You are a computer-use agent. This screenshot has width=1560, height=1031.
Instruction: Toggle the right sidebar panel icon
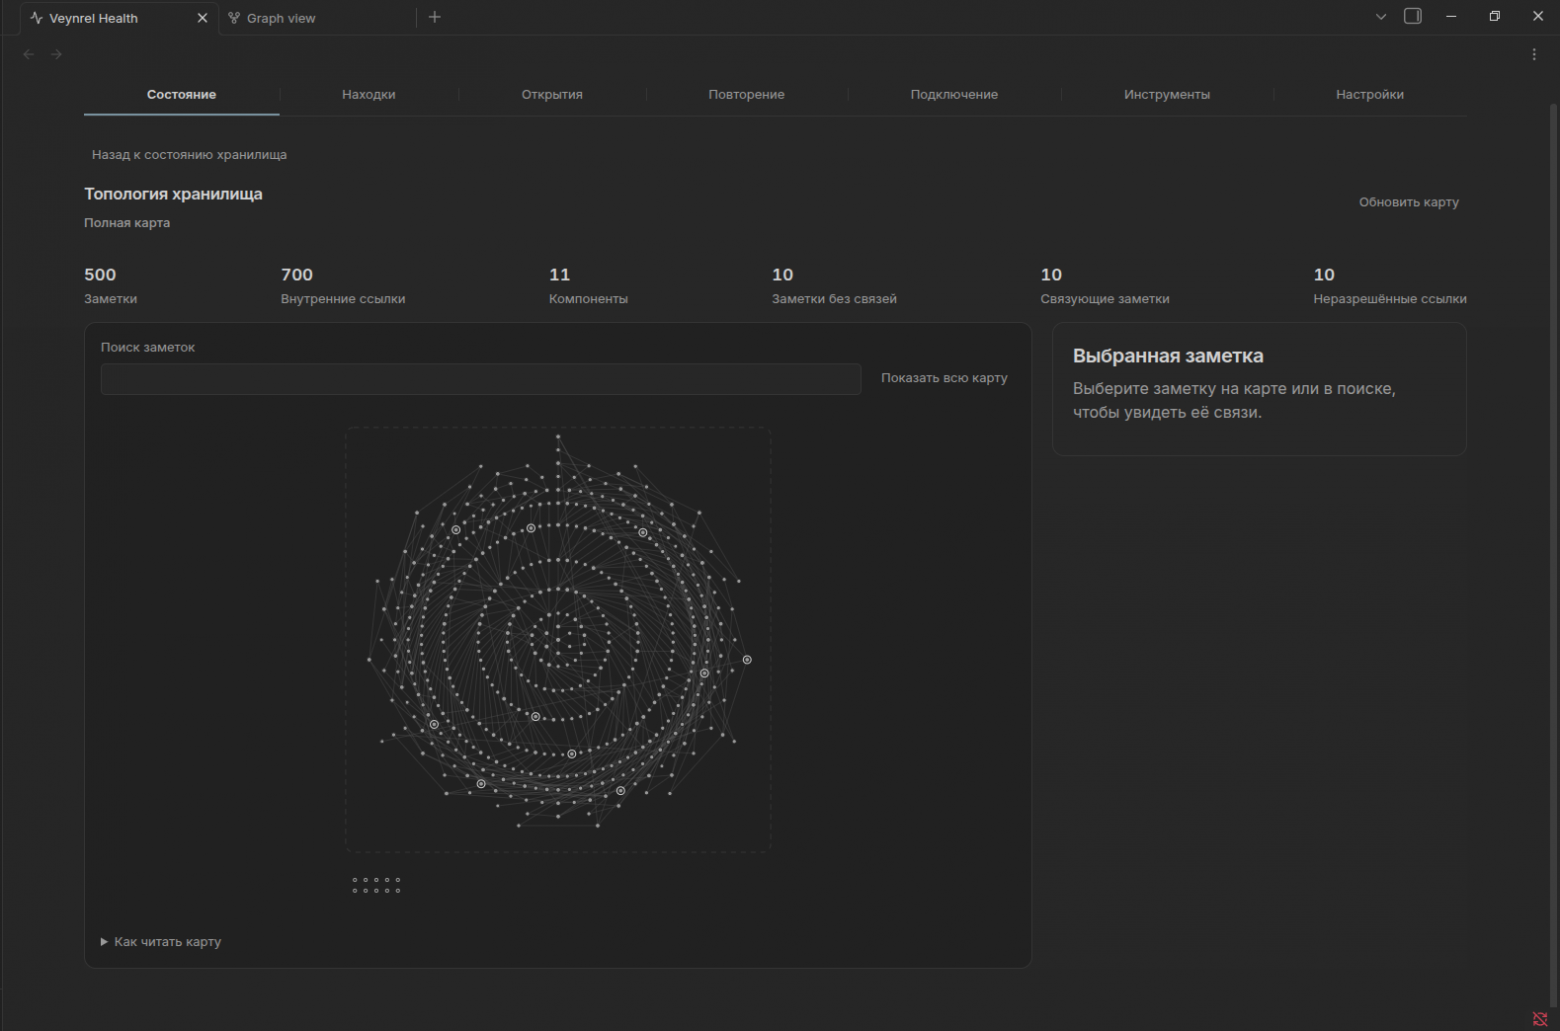(x=1413, y=16)
